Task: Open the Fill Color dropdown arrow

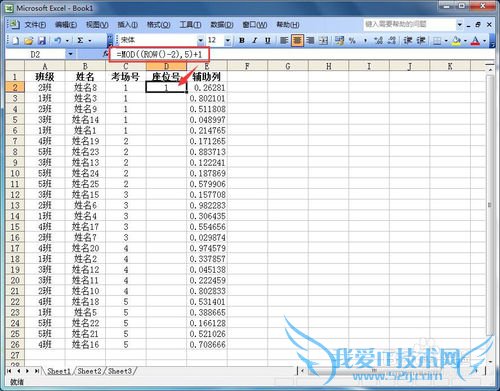Action: coord(465,41)
